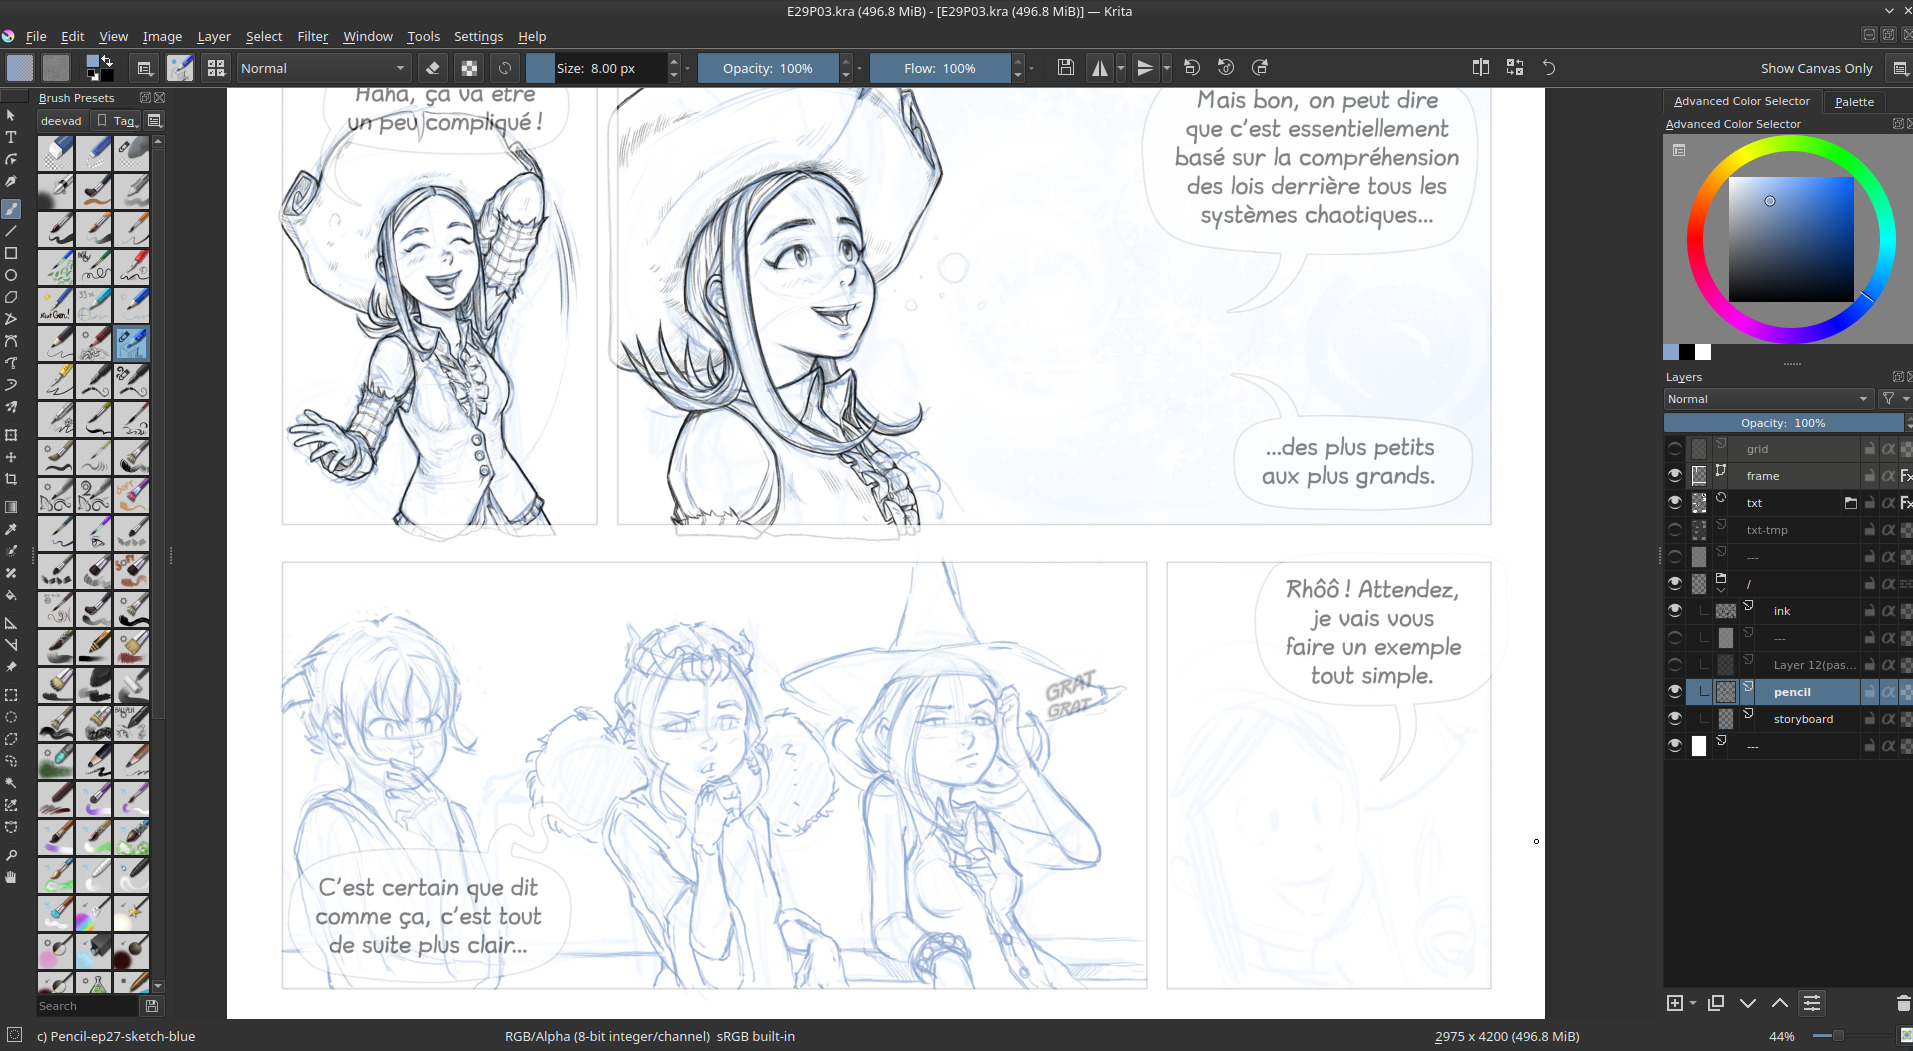
Task: Delete layer using the trash icon
Action: [x=1903, y=1003]
